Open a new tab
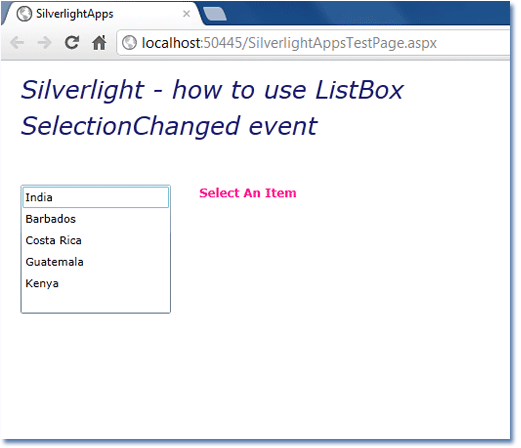The image size is (521, 448). click(x=215, y=14)
